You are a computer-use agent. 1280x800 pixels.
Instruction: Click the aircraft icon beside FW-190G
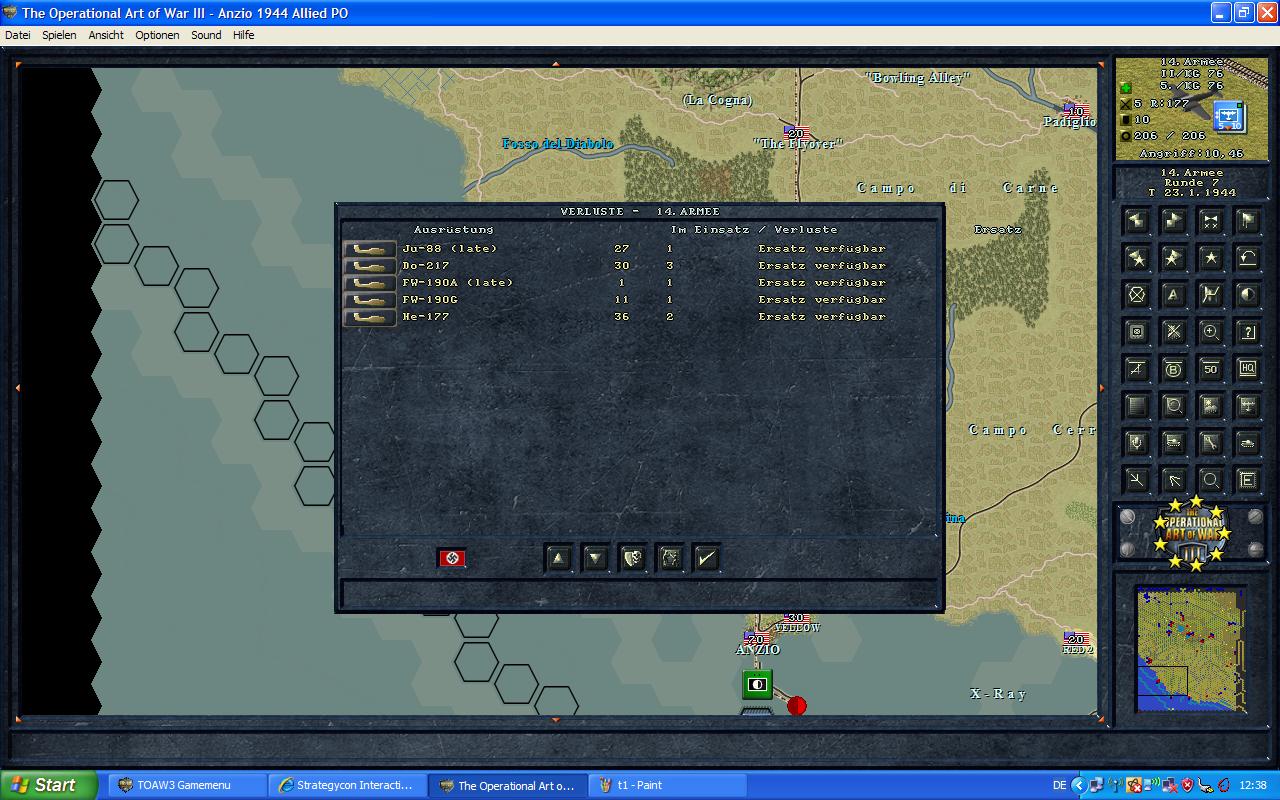tap(369, 300)
